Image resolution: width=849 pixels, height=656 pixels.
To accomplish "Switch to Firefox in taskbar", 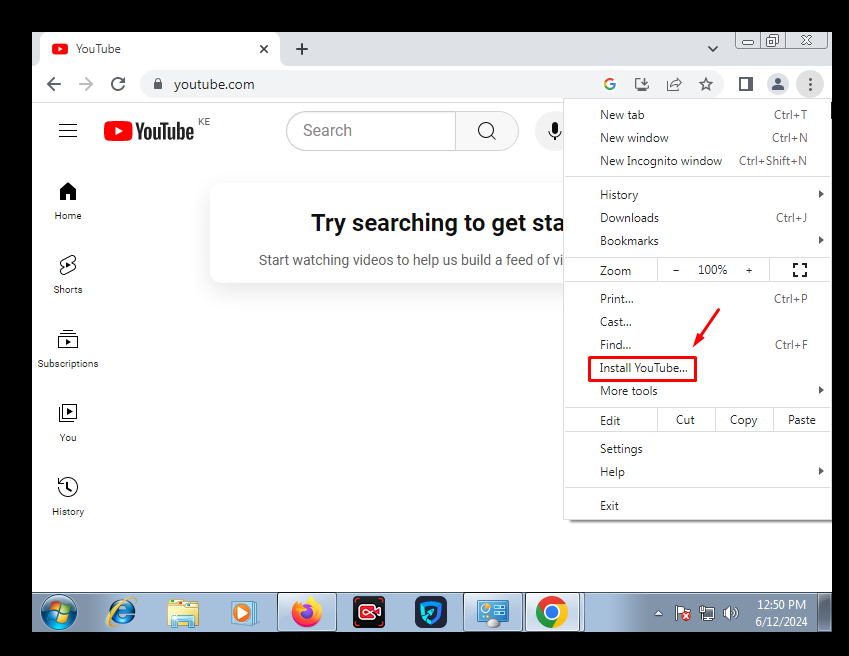I will [x=307, y=612].
